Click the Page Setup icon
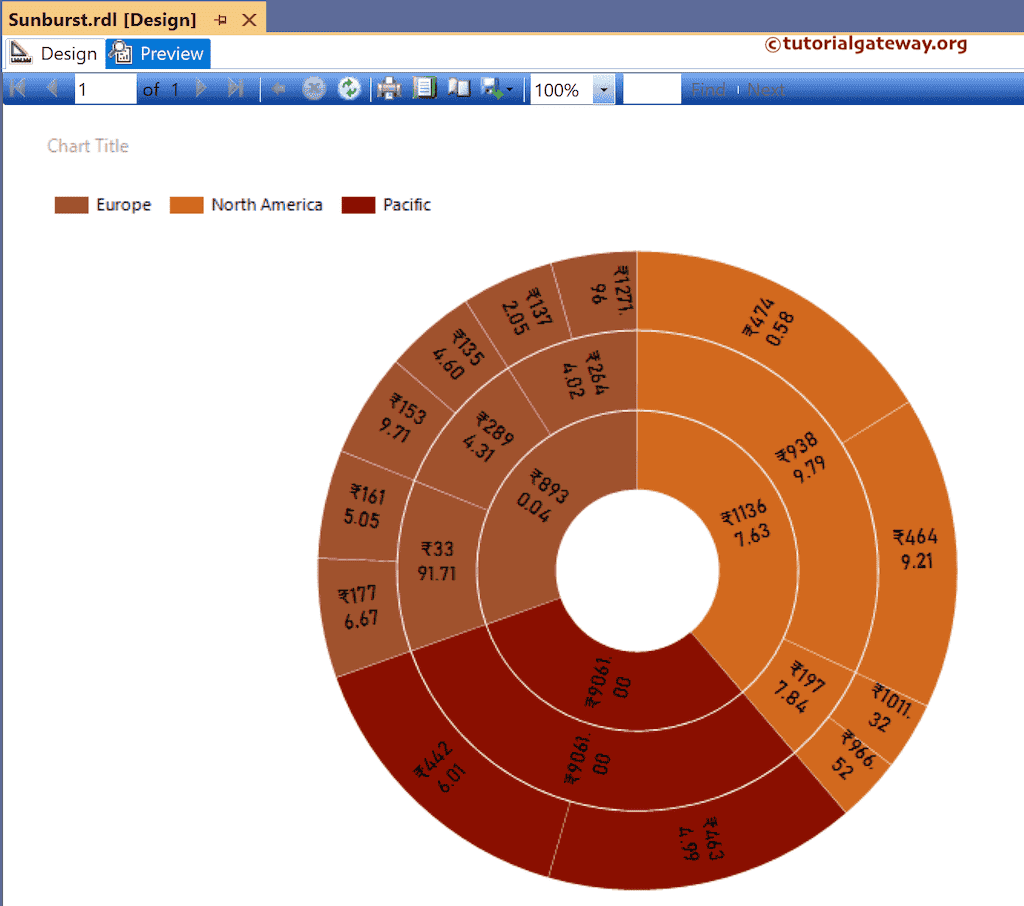This screenshot has height=906, width=1024. tap(459, 88)
